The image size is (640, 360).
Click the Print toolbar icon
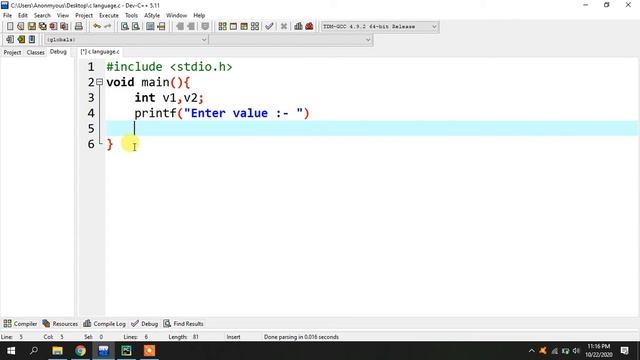[79, 27]
